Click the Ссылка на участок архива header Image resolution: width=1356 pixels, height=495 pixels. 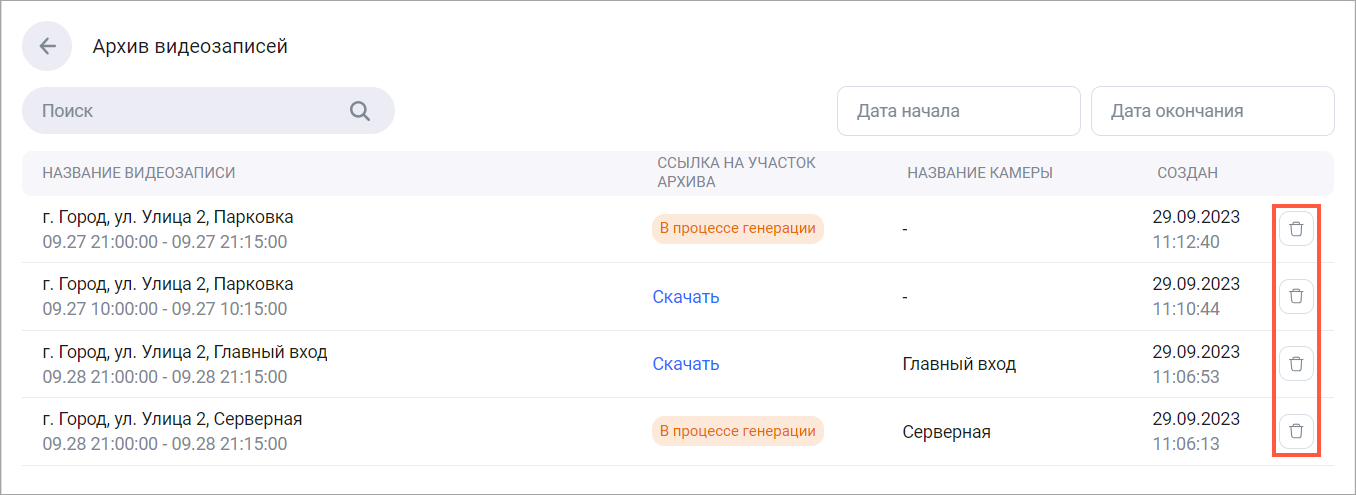pyautogui.click(x=736, y=173)
